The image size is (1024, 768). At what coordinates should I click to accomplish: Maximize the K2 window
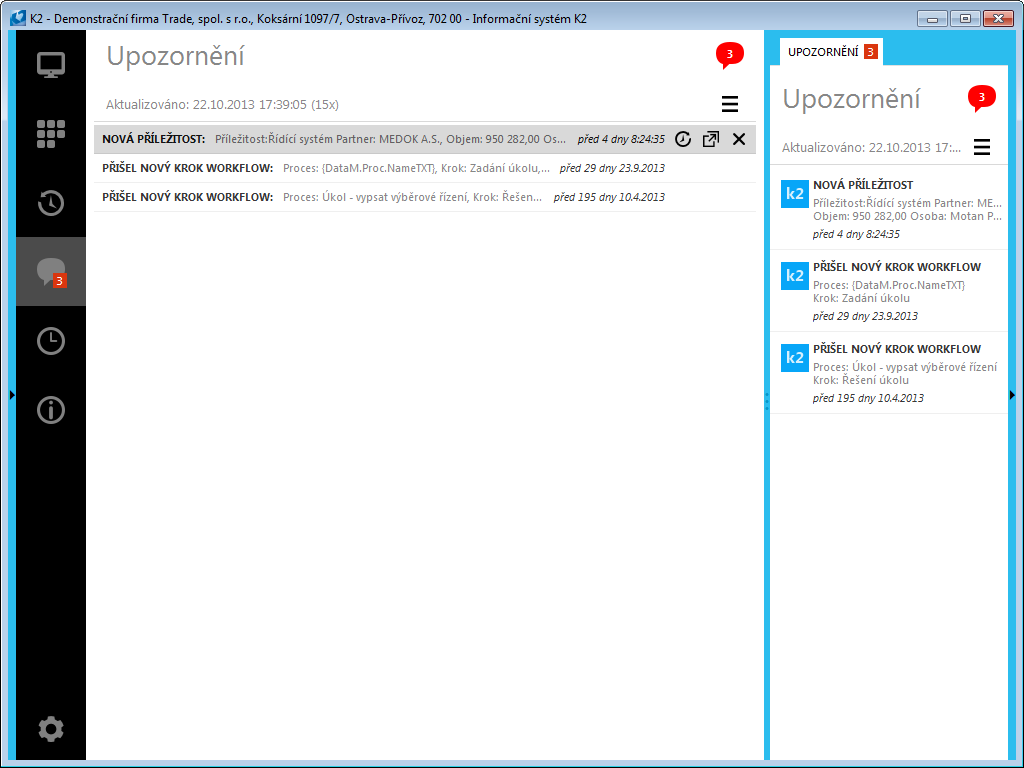click(x=965, y=18)
